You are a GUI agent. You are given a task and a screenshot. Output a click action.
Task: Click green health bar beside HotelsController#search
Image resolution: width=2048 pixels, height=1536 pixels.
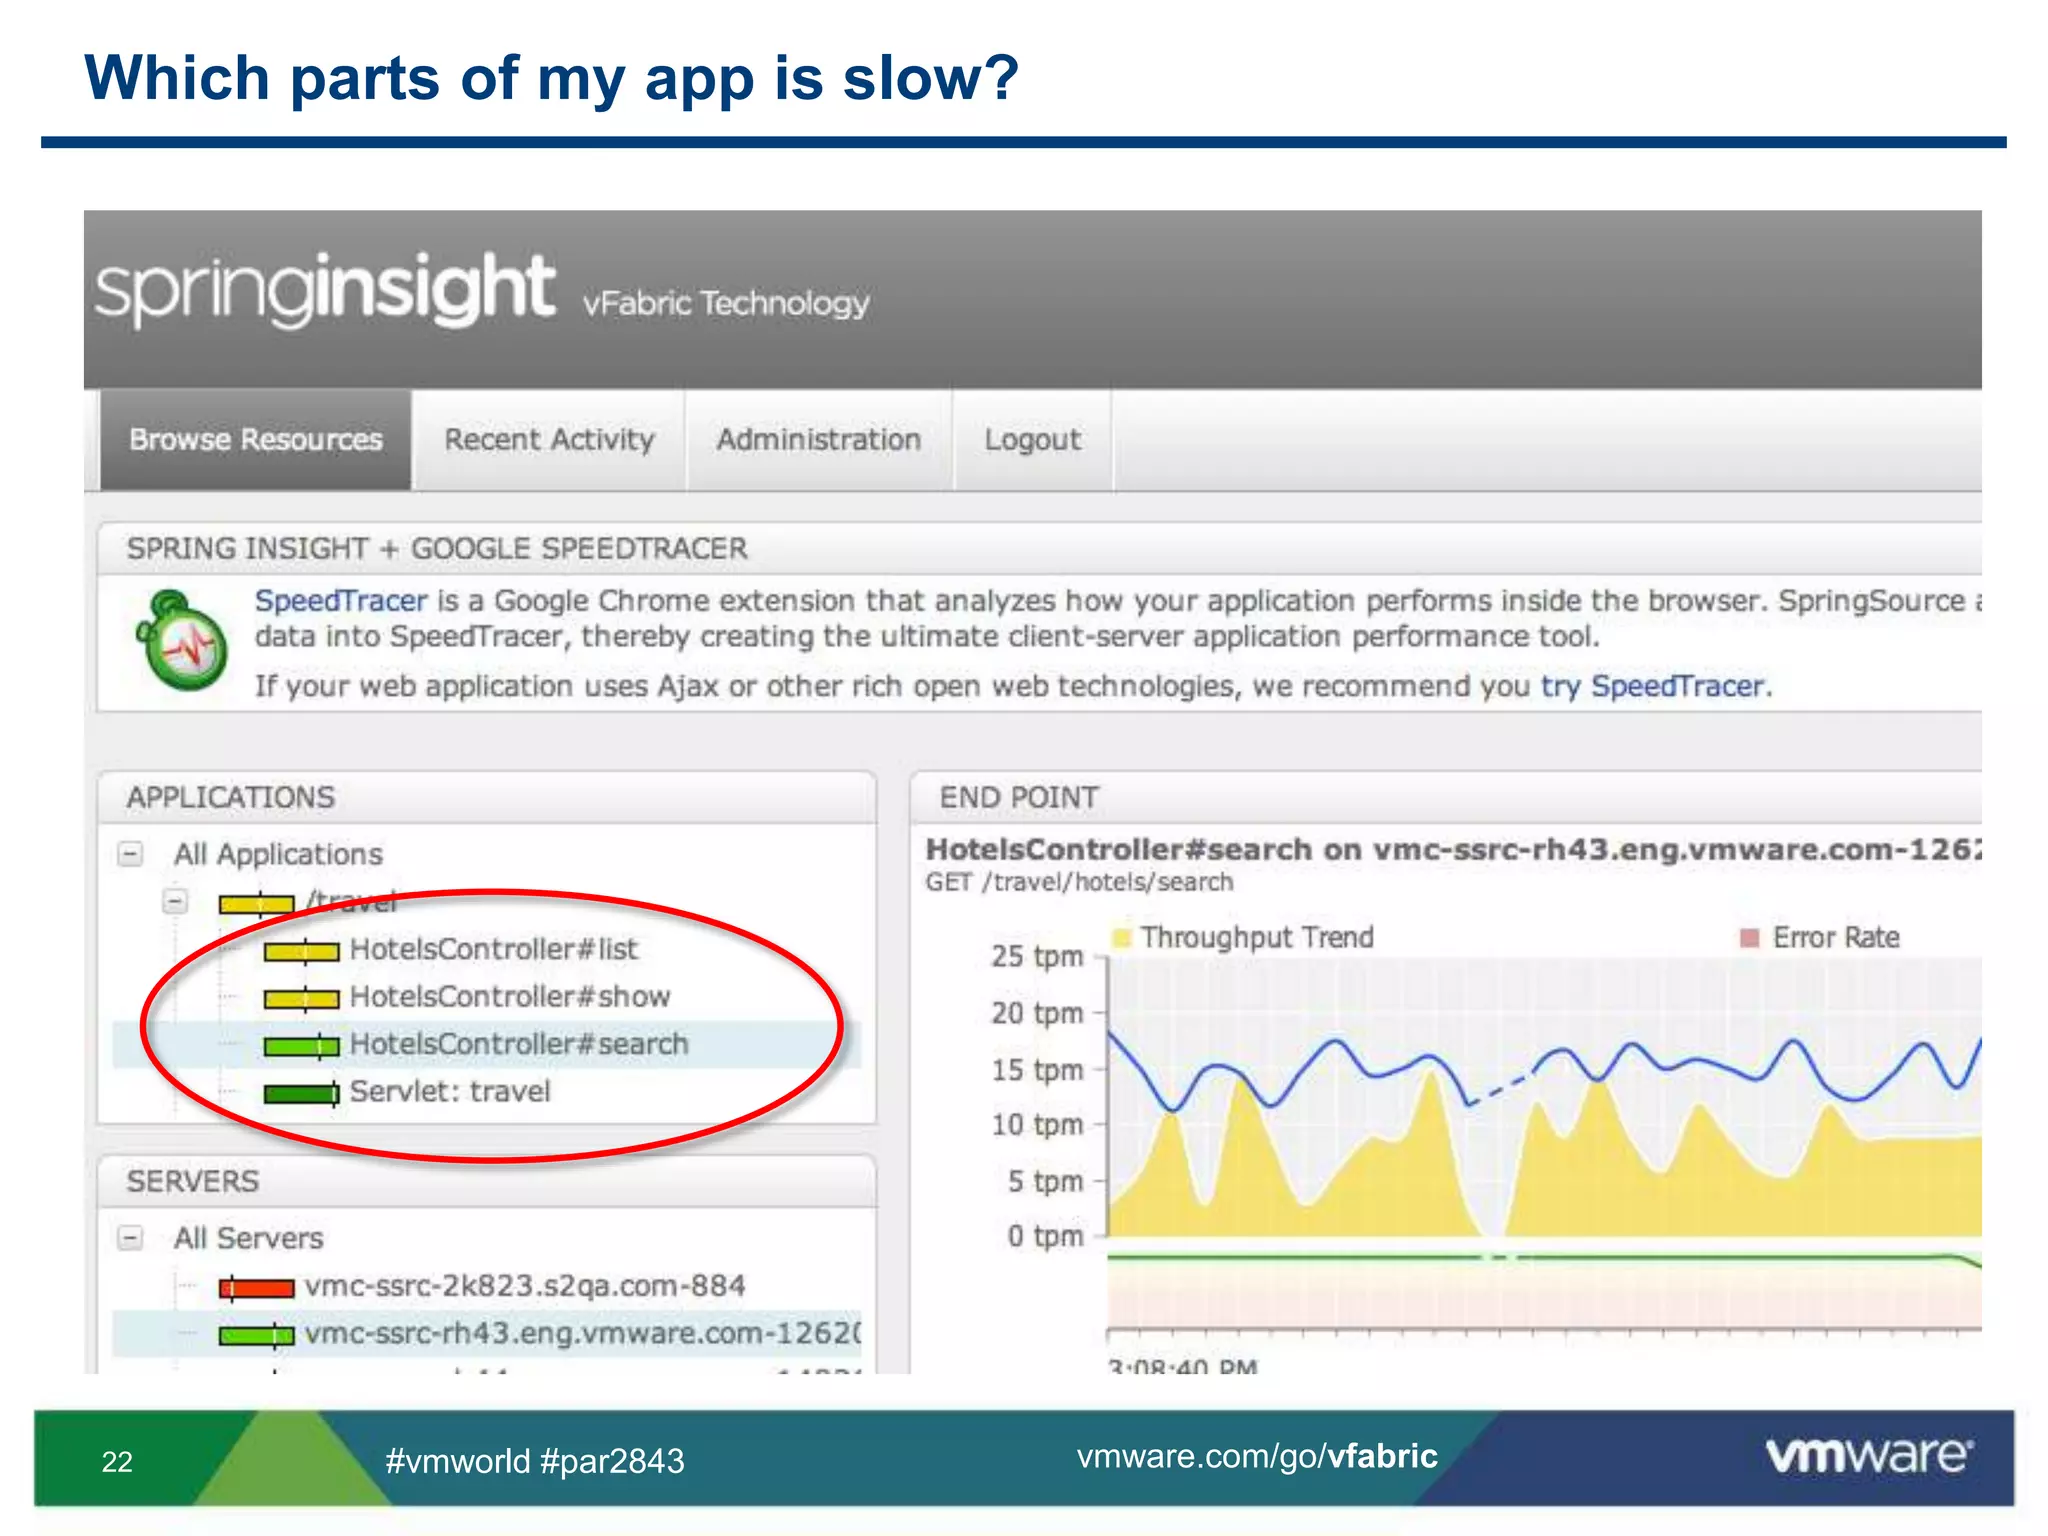coord(302,1046)
